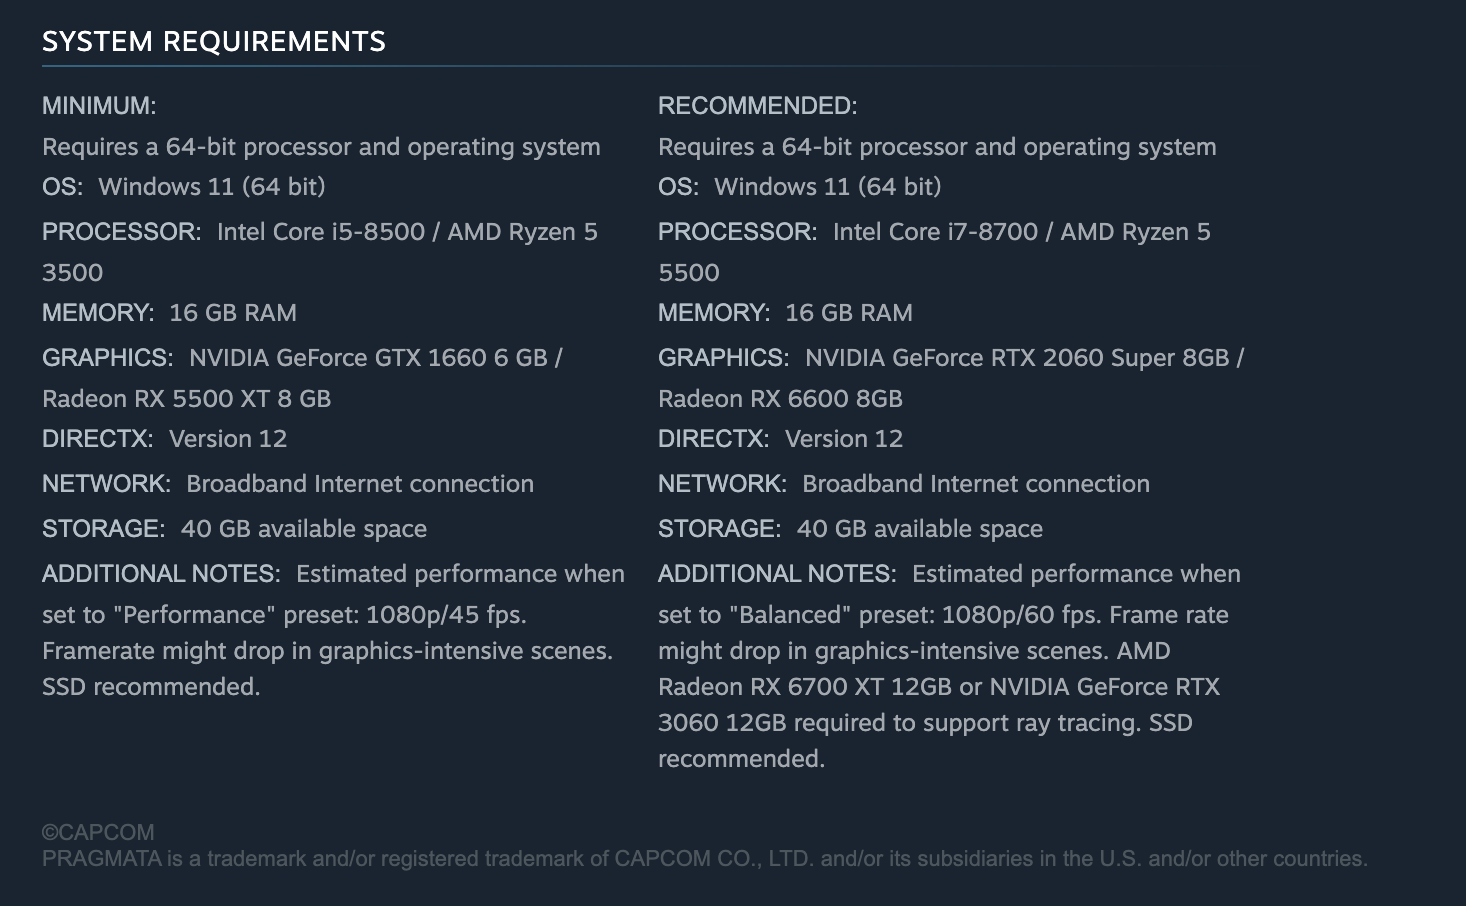Click the "Radeon RX 6600 8GB" text
This screenshot has height=906, width=1466.
pyautogui.click(x=780, y=399)
